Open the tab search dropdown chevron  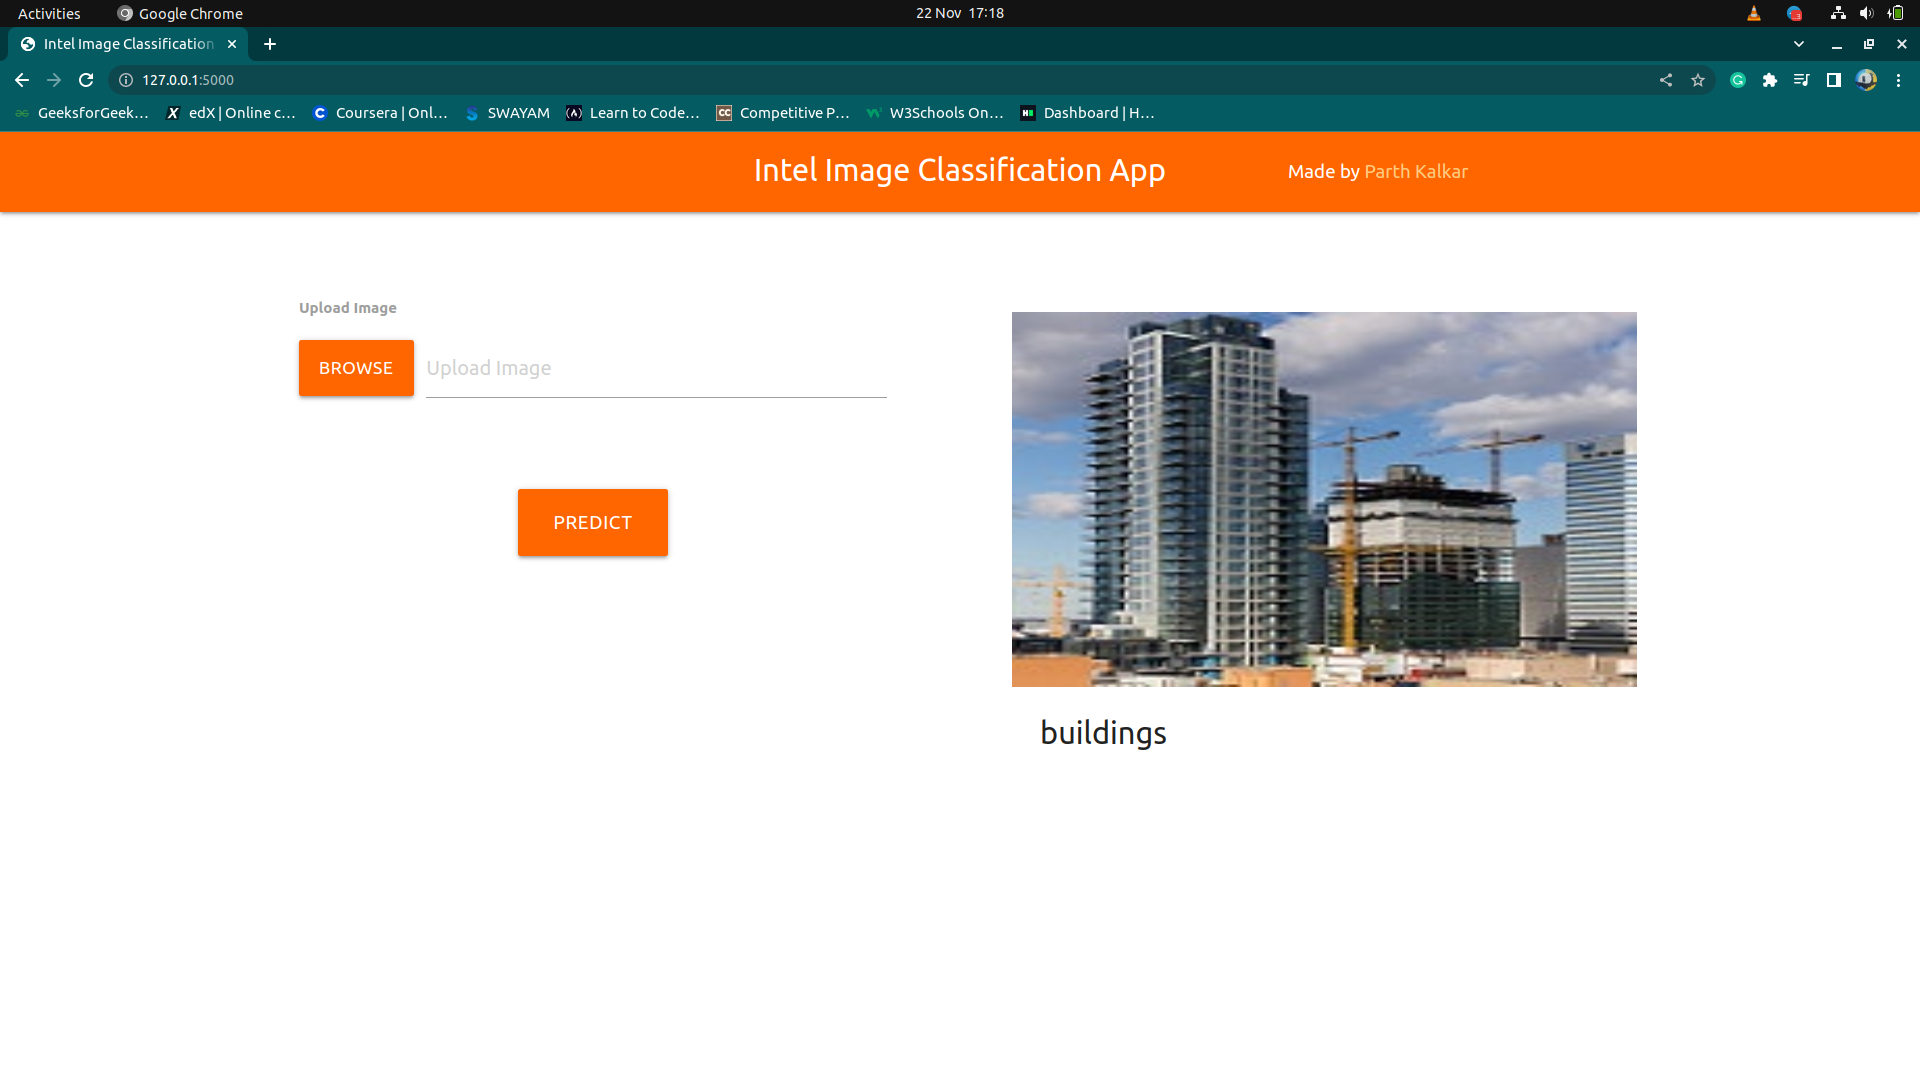1799,44
